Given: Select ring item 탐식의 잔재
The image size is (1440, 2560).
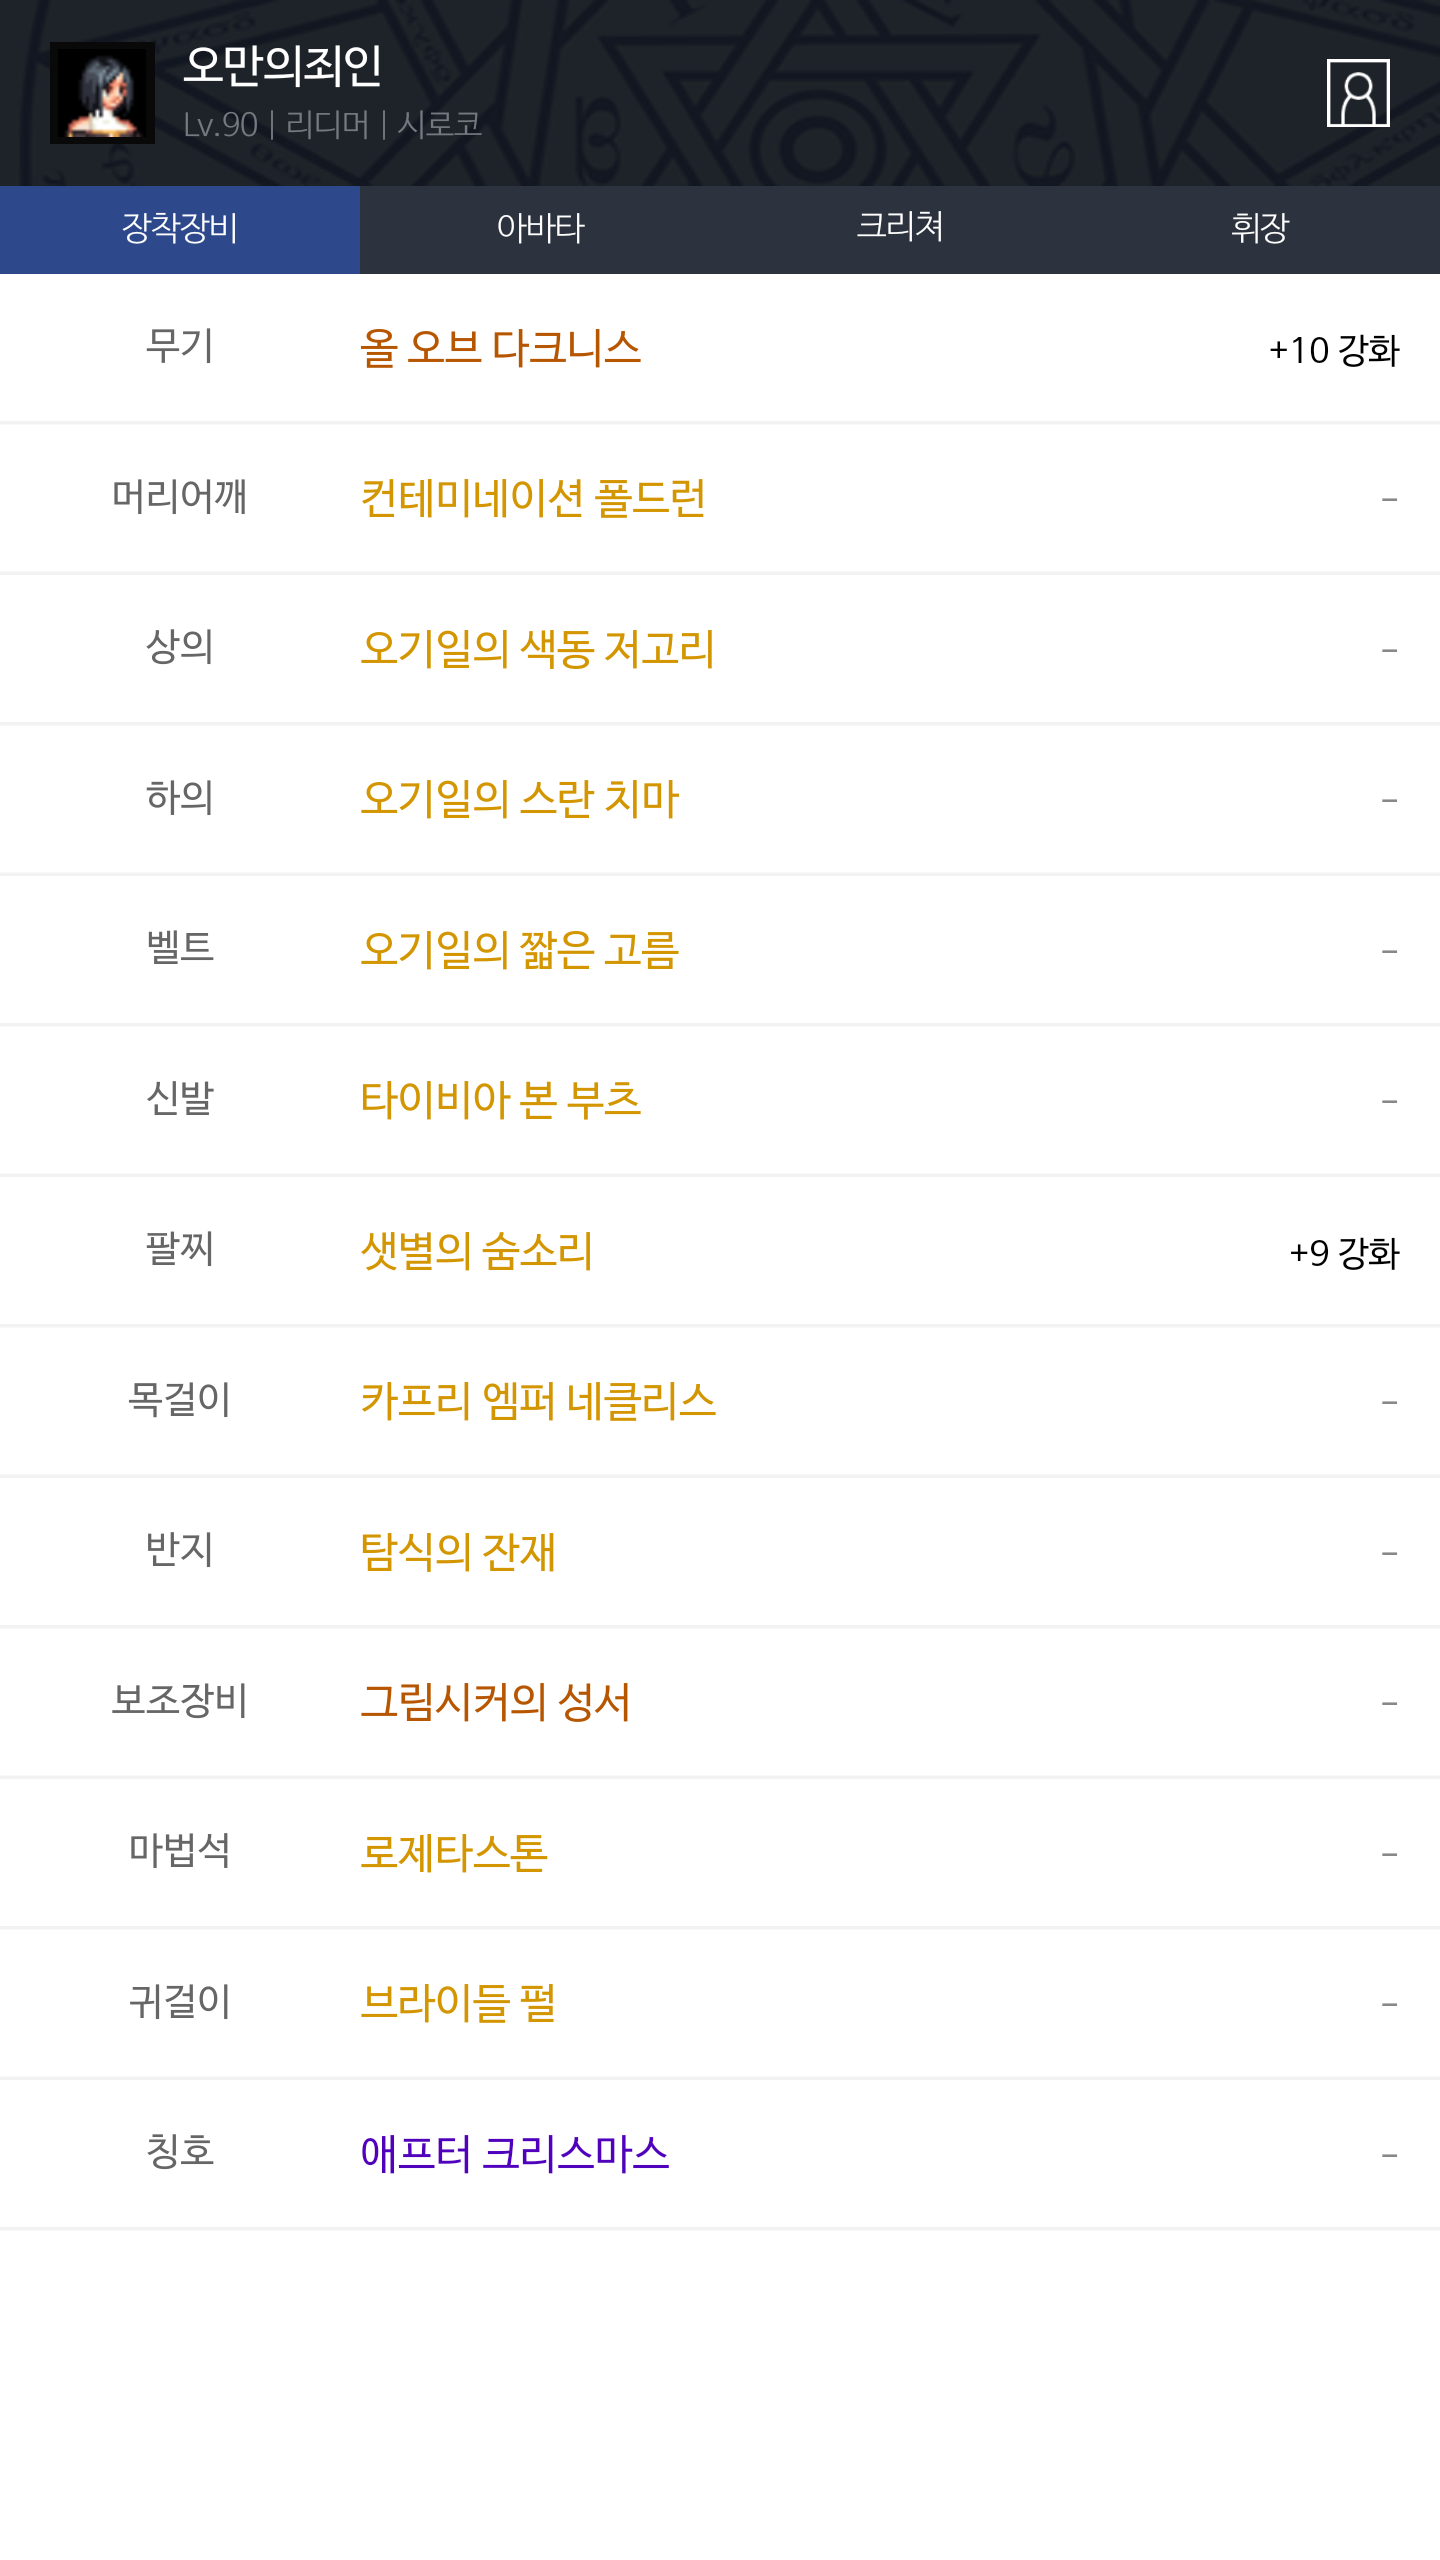Looking at the screenshot, I should pyautogui.click(x=458, y=1552).
